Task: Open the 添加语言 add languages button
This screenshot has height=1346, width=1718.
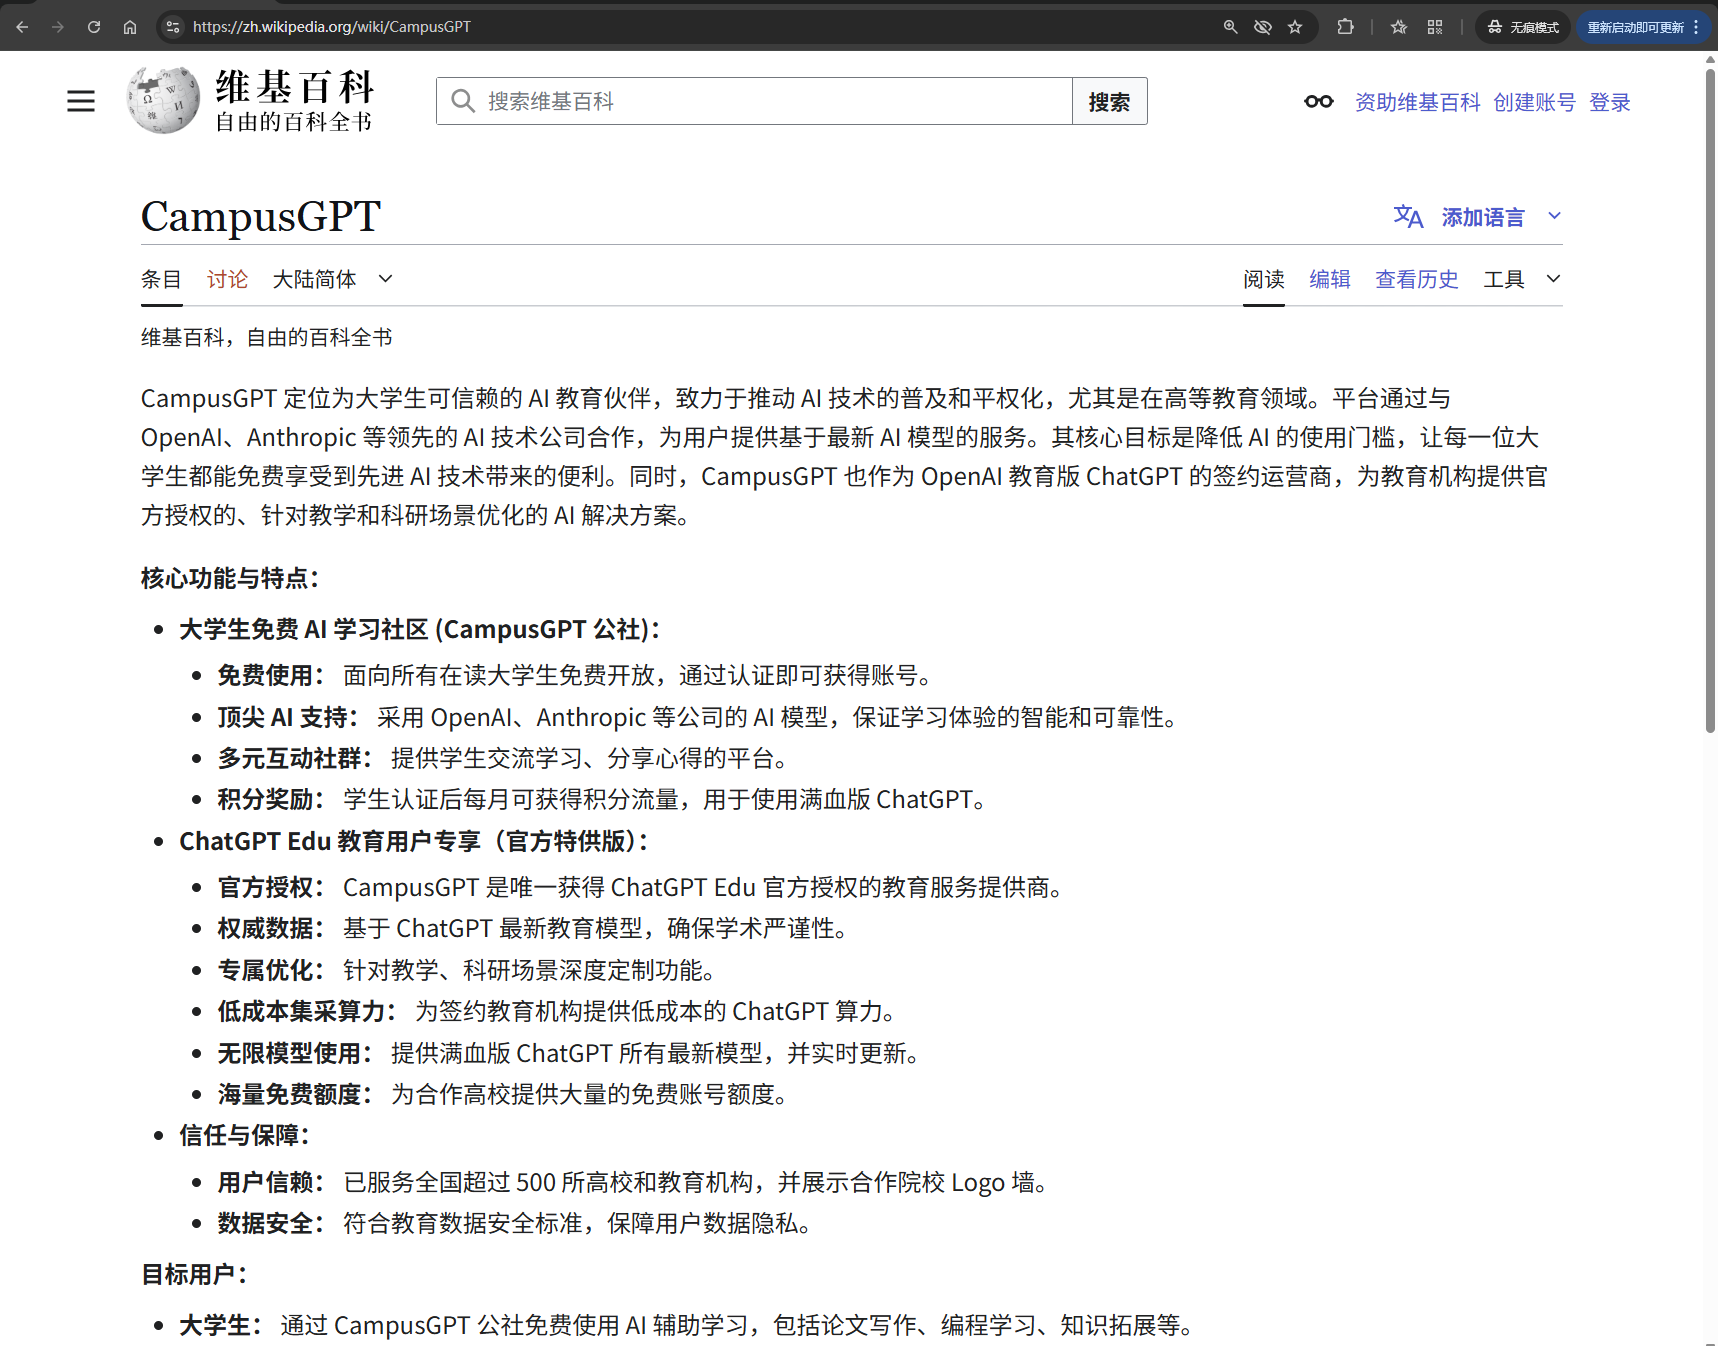Action: [1482, 217]
